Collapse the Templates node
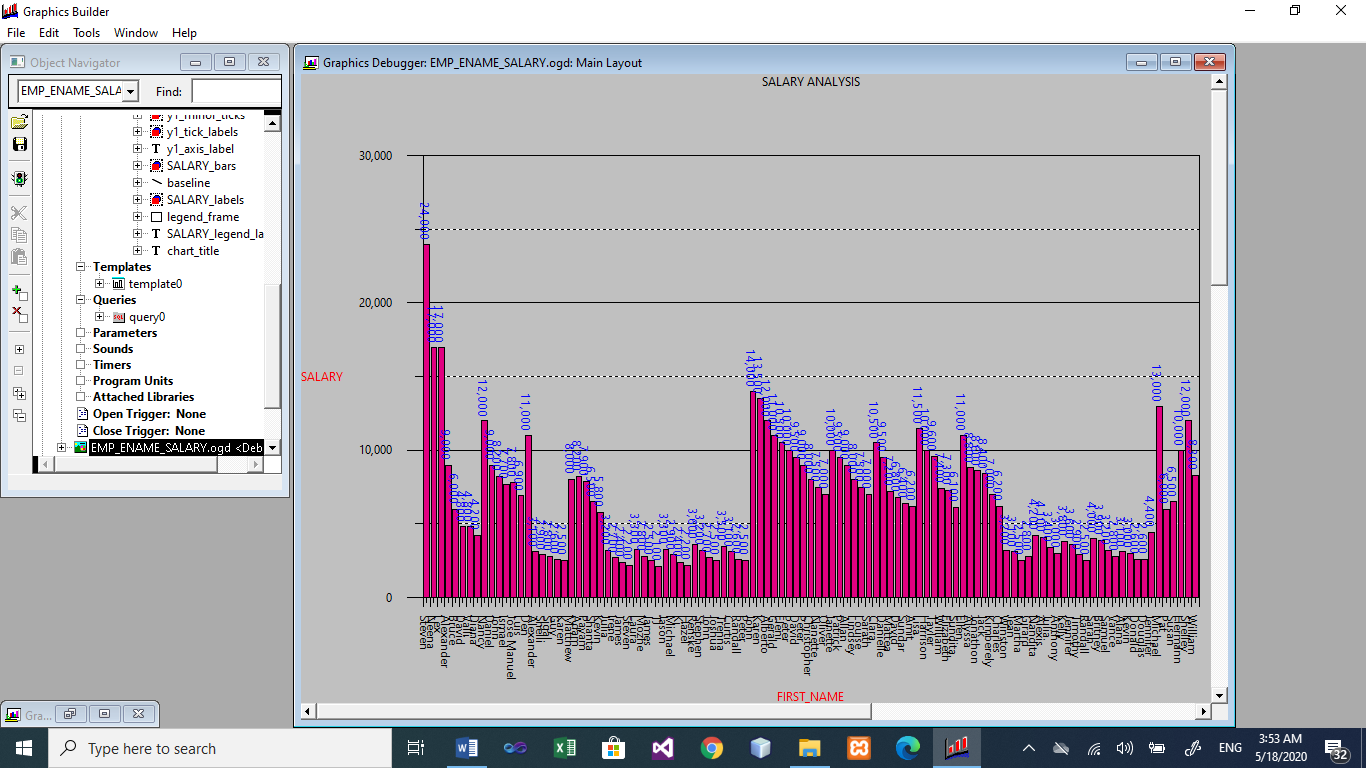The height and width of the screenshot is (768, 1366). [x=81, y=267]
